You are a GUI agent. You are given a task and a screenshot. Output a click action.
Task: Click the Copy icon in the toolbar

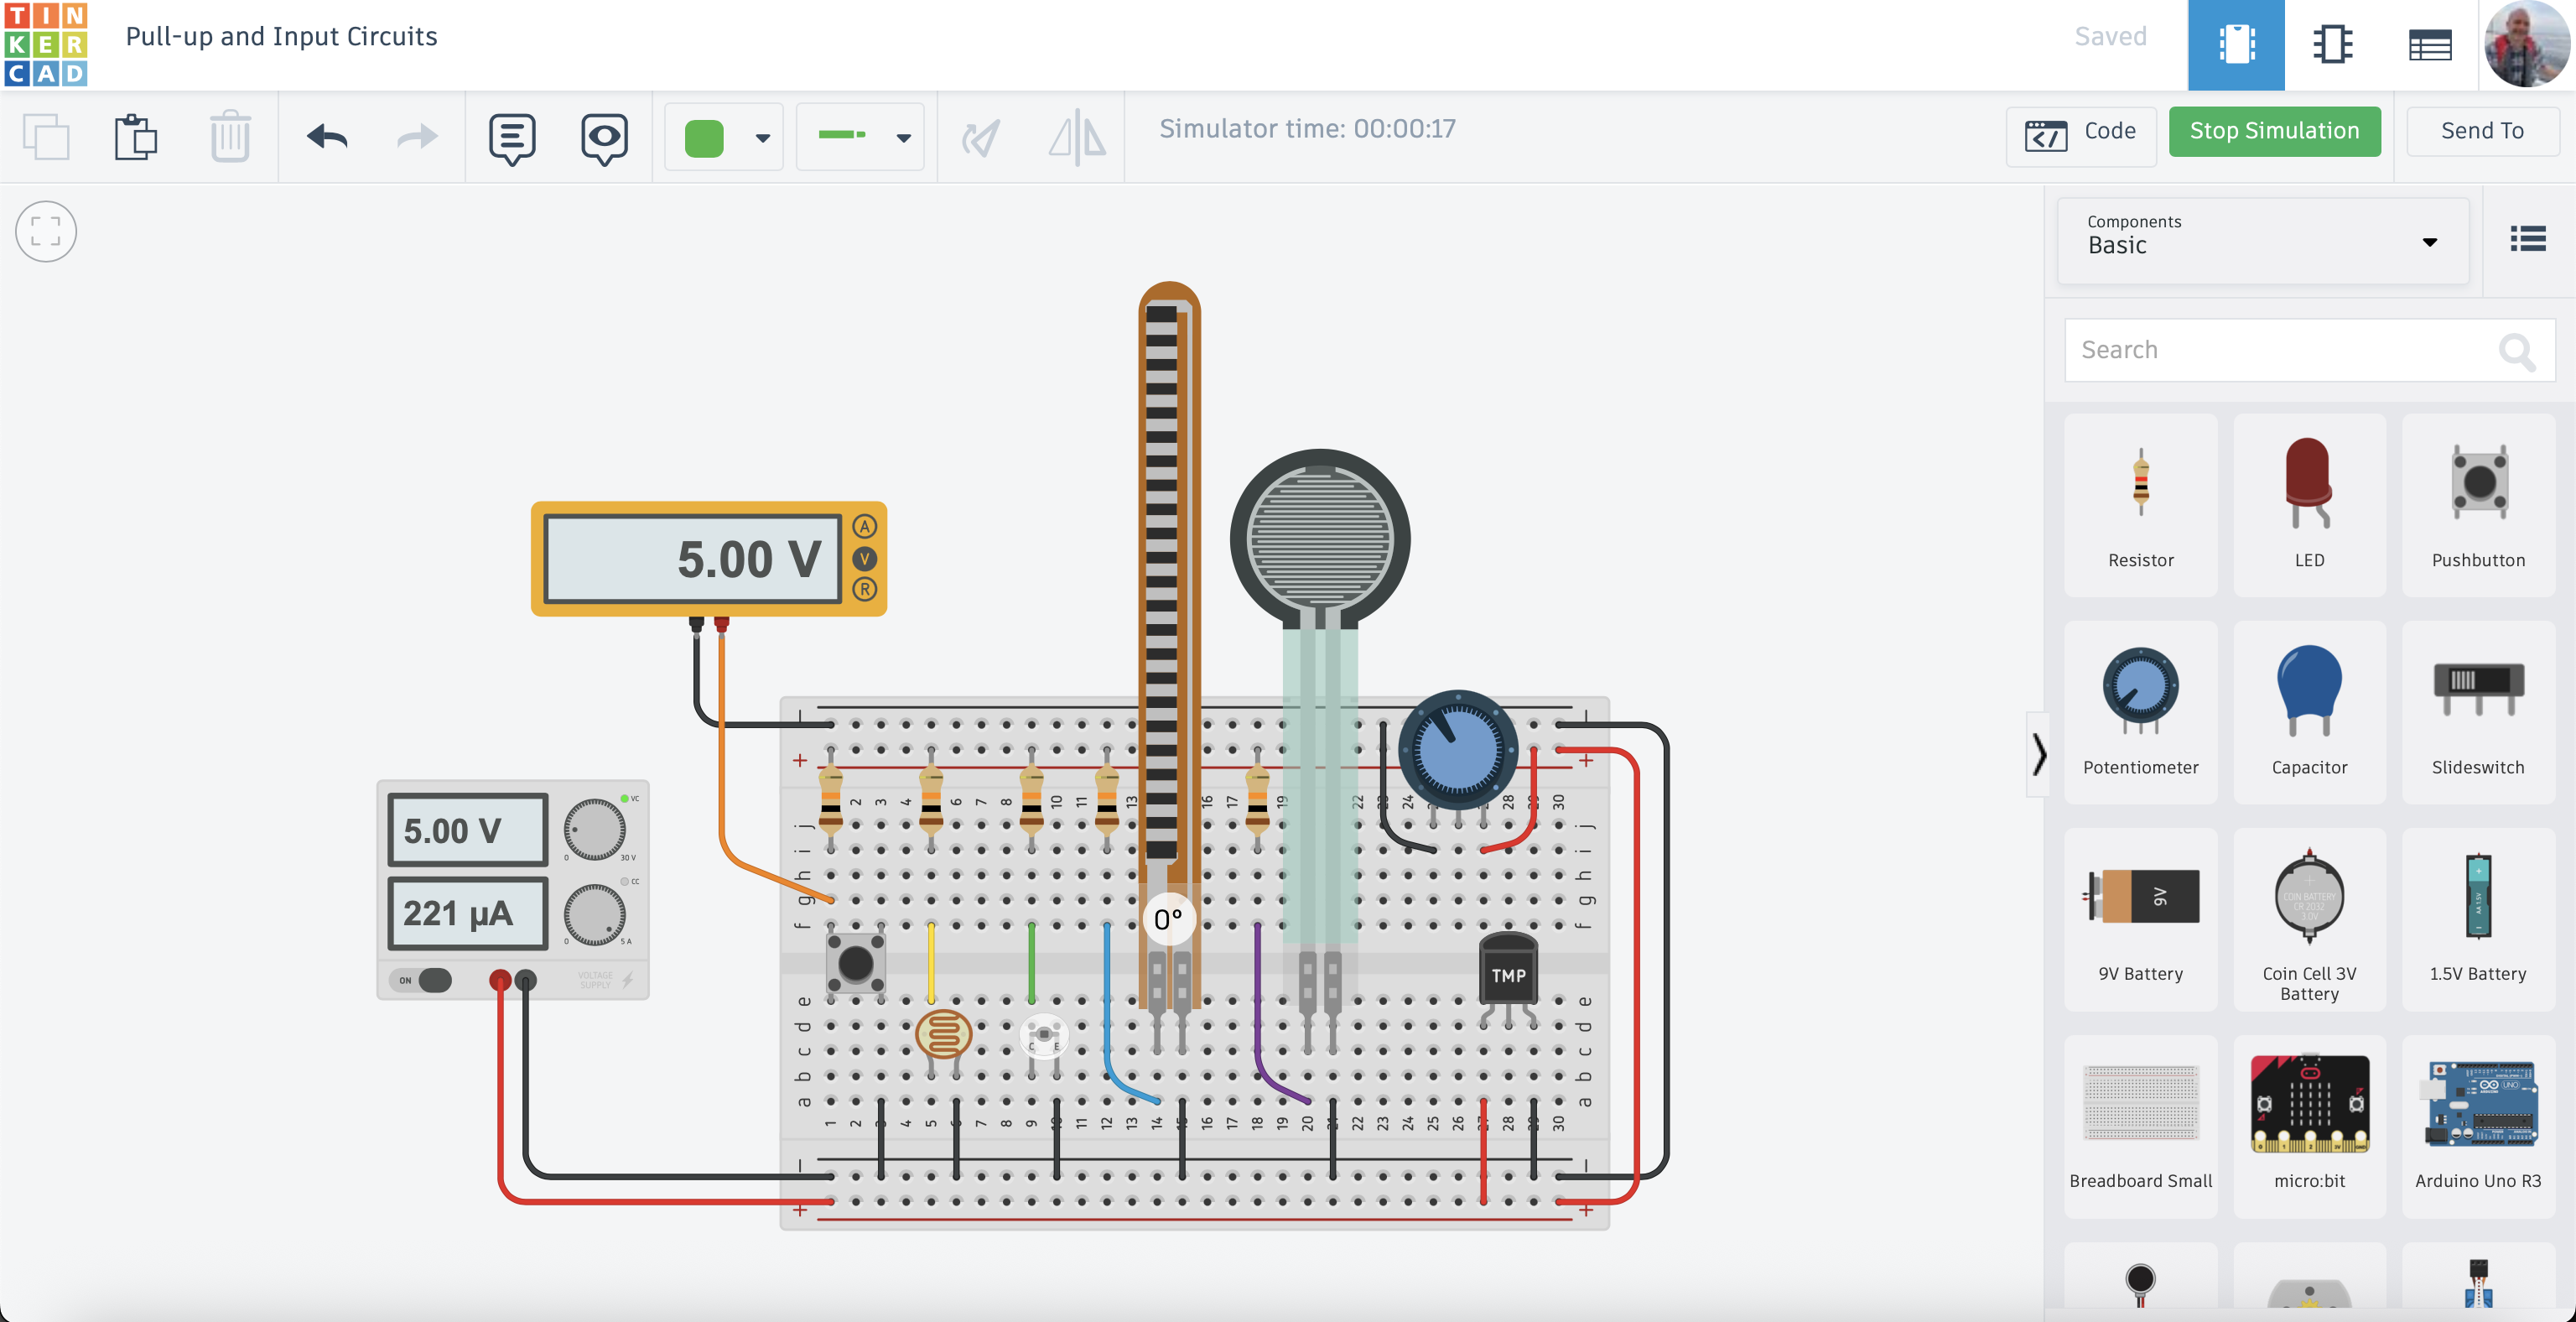tap(46, 137)
